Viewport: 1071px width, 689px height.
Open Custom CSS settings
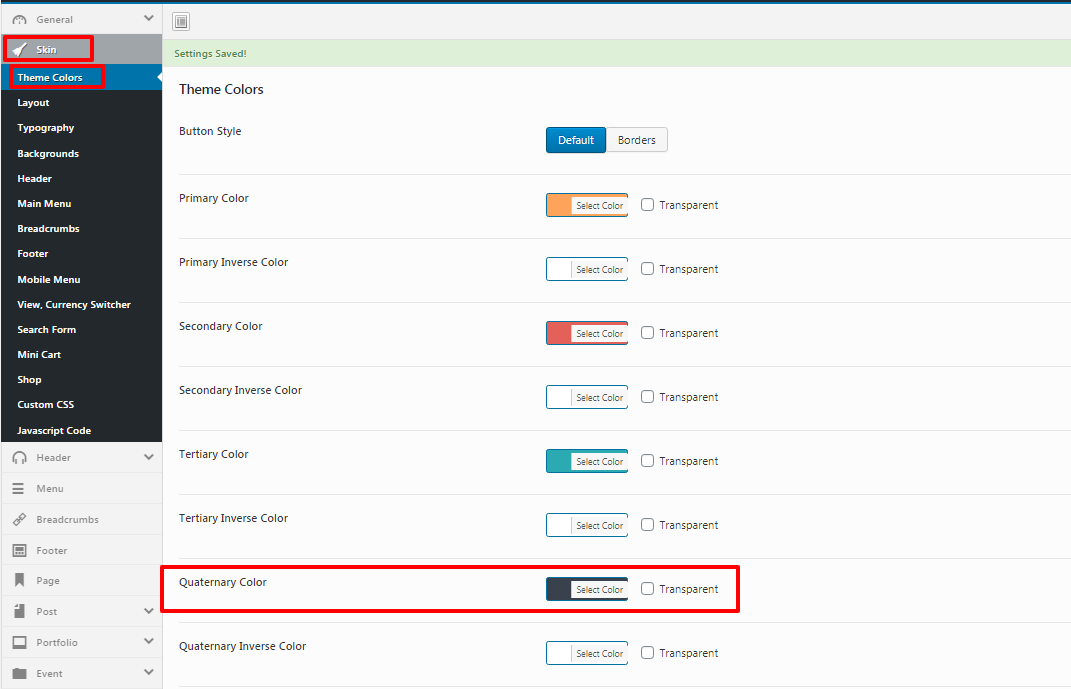tap(81, 404)
